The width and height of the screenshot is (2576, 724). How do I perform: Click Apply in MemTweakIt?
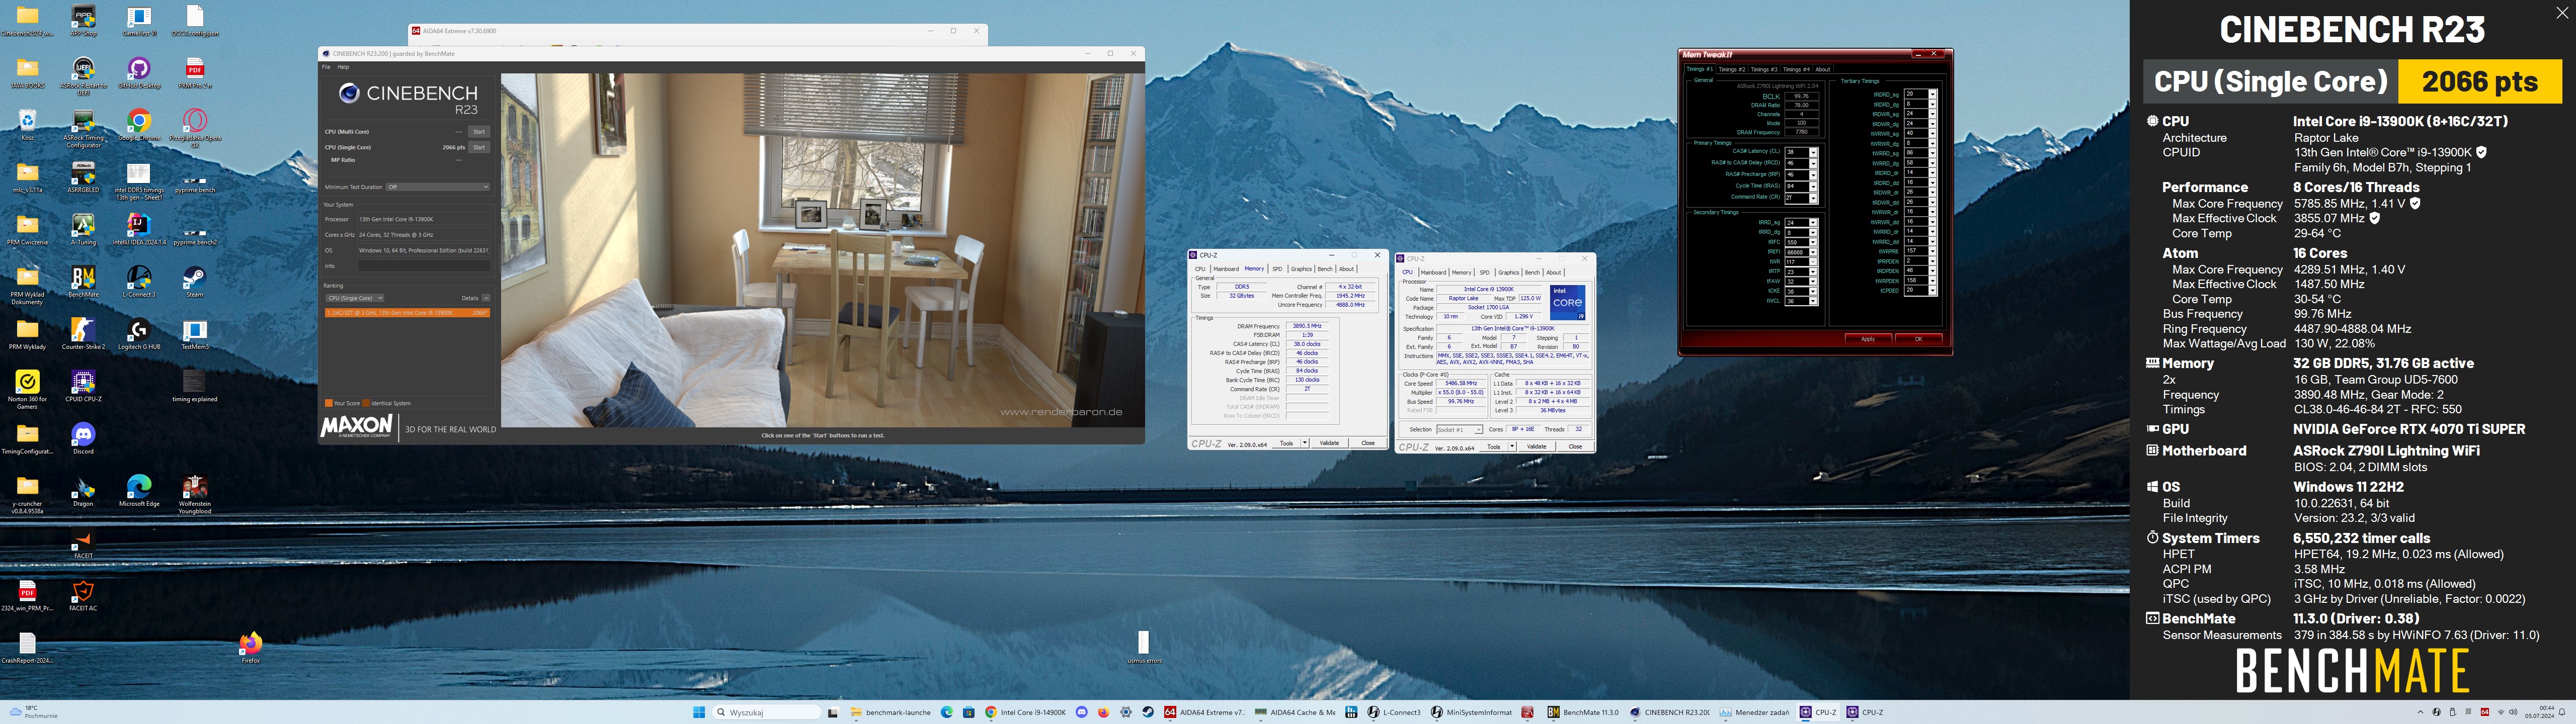point(1867,339)
